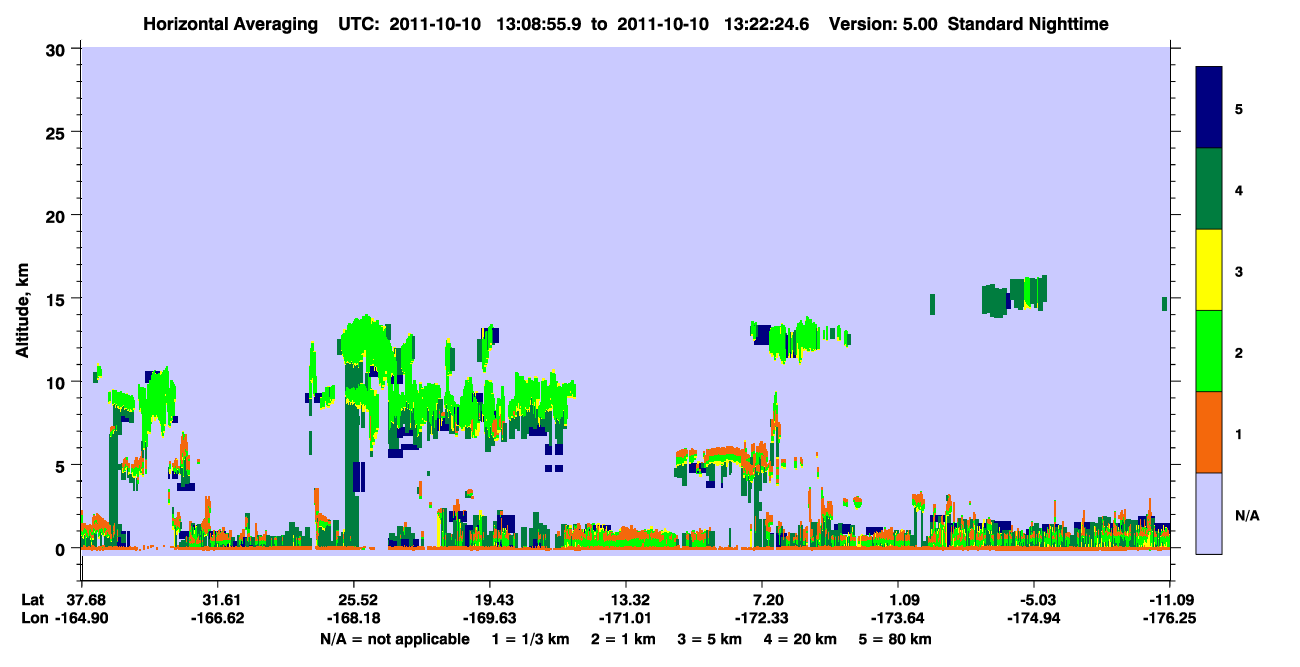Click legend text '1 = 1/3 km'
This screenshot has width=1300, height=667.
pos(531,639)
